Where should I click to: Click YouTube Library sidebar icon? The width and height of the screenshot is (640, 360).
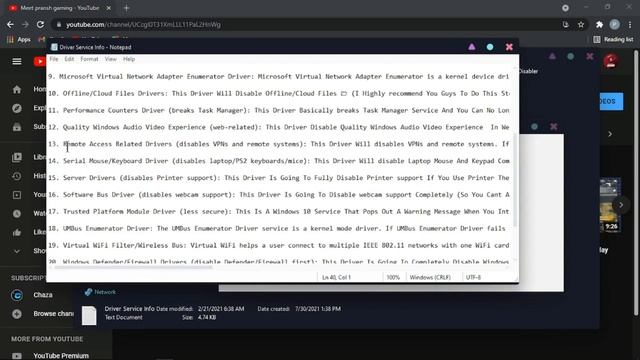[17, 157]
